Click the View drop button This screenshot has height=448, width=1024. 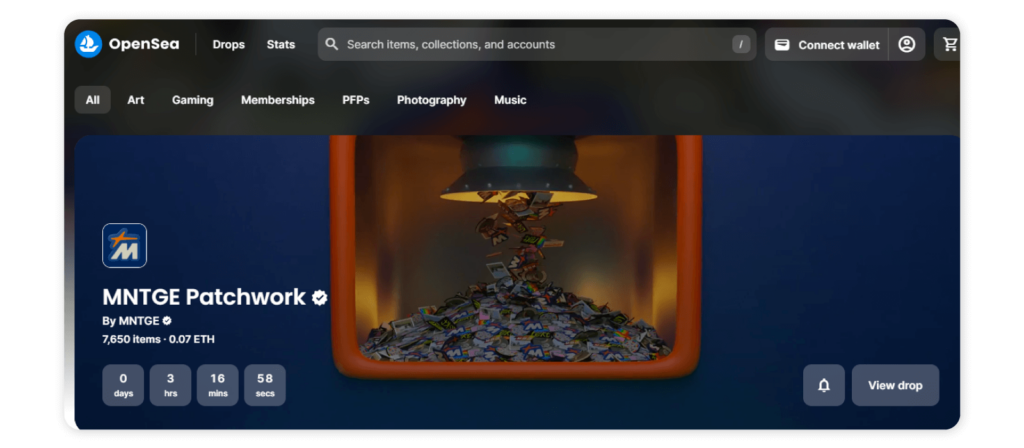(x=895, y=385)
